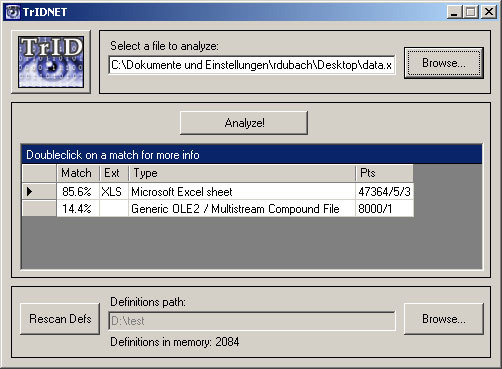Click the TrIDNET title bar app icon
The image size is (502, 369).
(13, 12)
